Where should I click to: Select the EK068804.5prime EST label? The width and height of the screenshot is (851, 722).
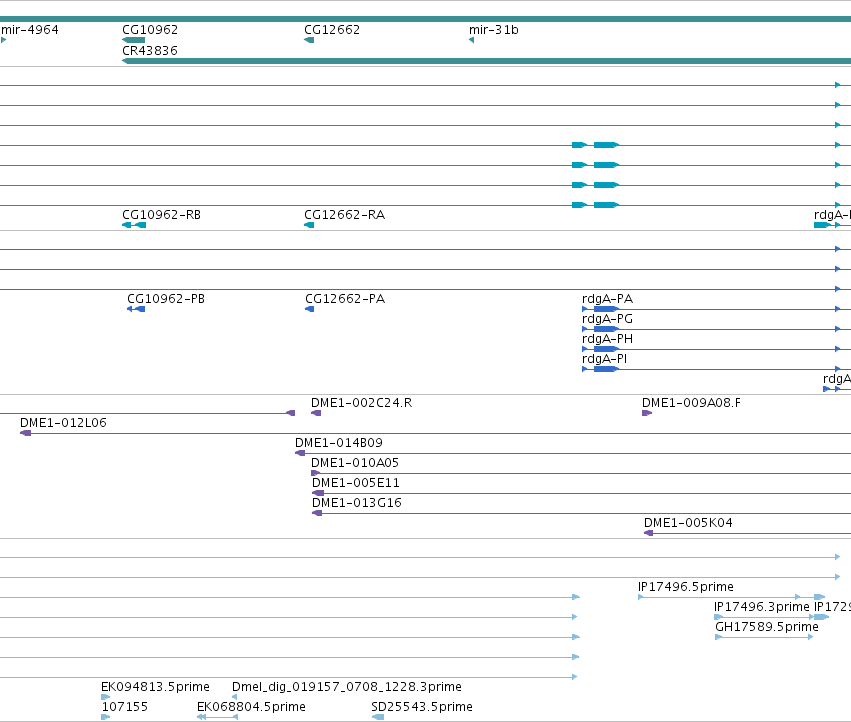(251, 707)
